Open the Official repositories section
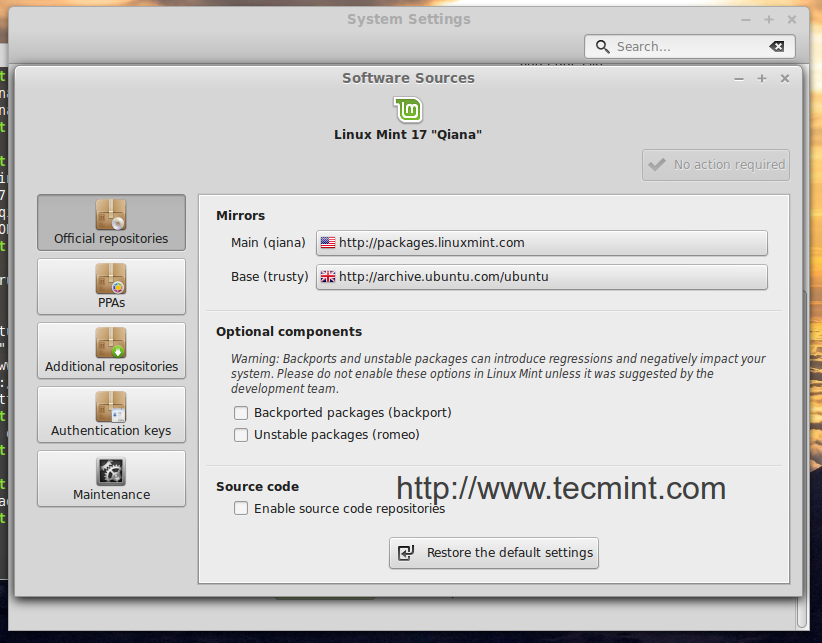The image size is (822, 643). tap(111, 222)
